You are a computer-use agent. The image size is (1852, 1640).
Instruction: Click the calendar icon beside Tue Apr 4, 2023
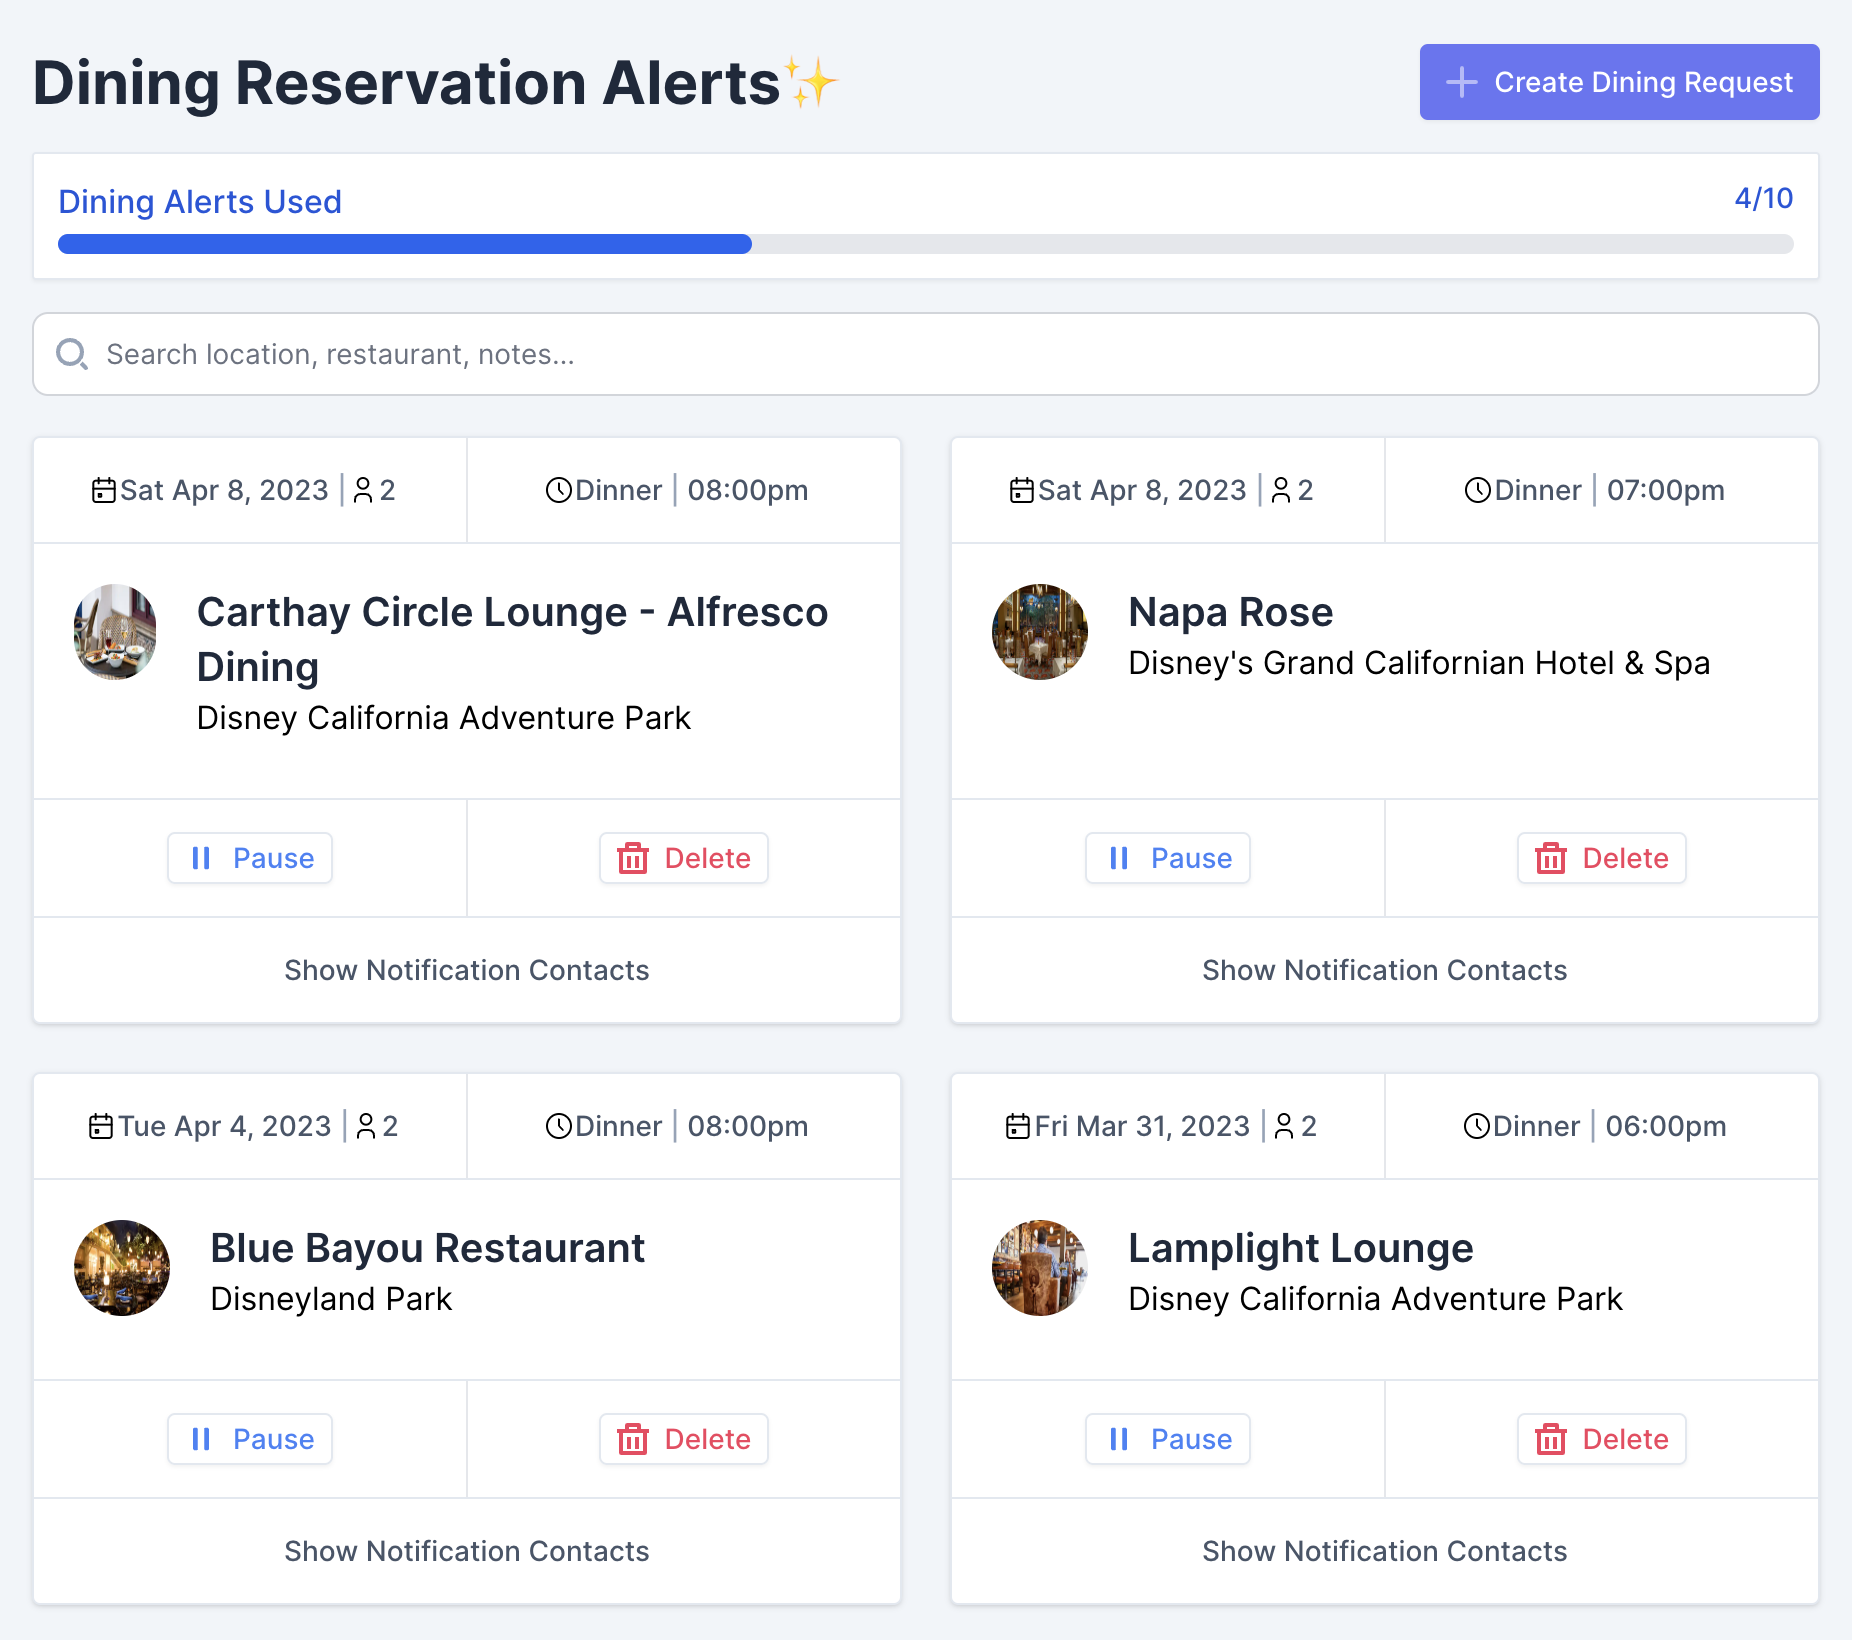tap(101, 1126)
